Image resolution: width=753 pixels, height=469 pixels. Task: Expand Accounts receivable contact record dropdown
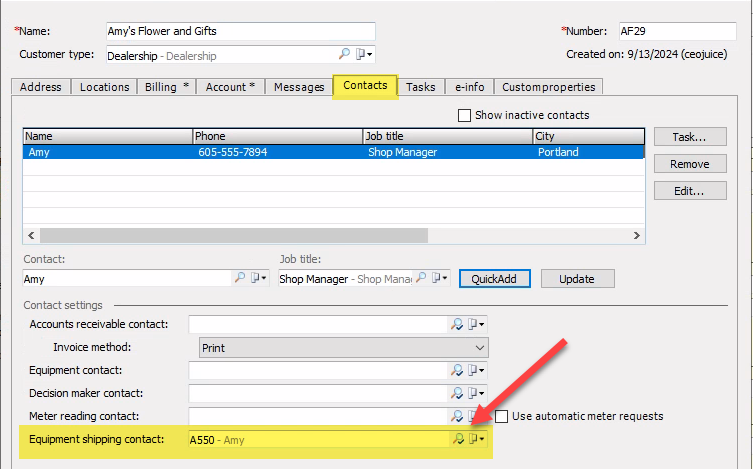[x=476, y=325]
